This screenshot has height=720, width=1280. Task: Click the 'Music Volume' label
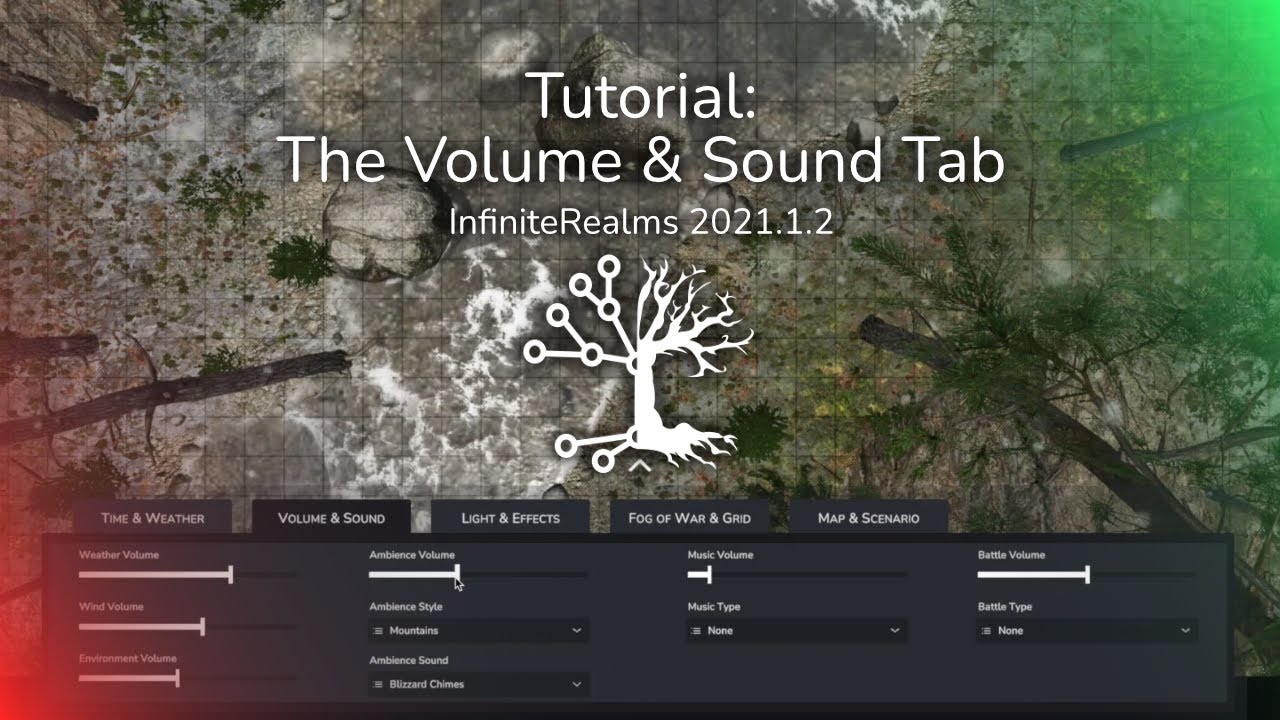point(721,555)
